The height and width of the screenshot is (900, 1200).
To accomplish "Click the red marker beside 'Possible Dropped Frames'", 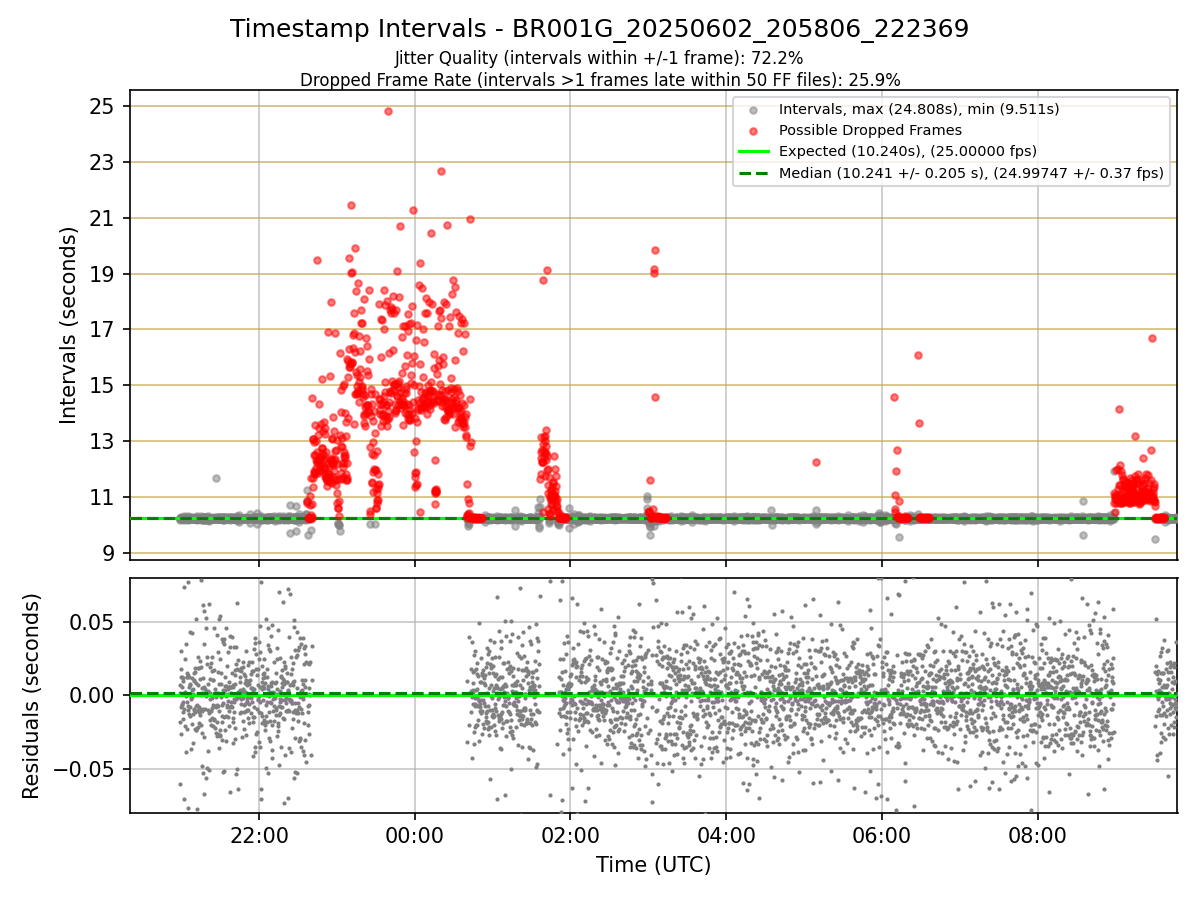I will [754, 130].
